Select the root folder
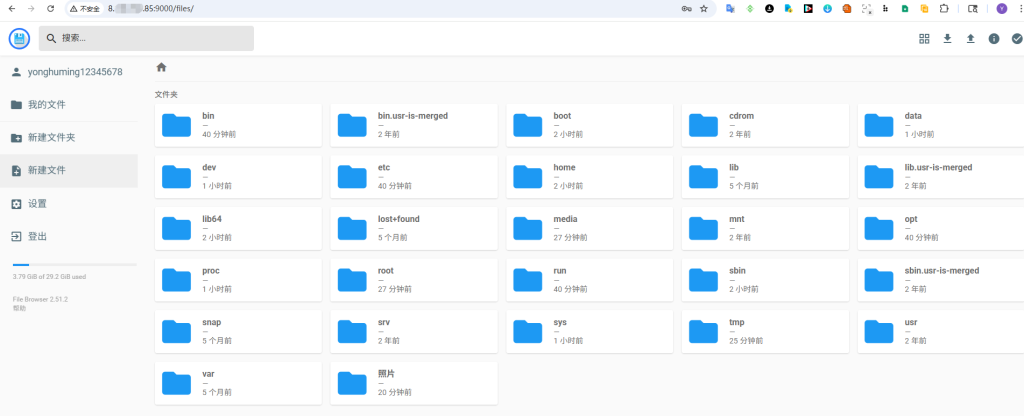This screenshot has height=416, width=1024. (414, 280)
